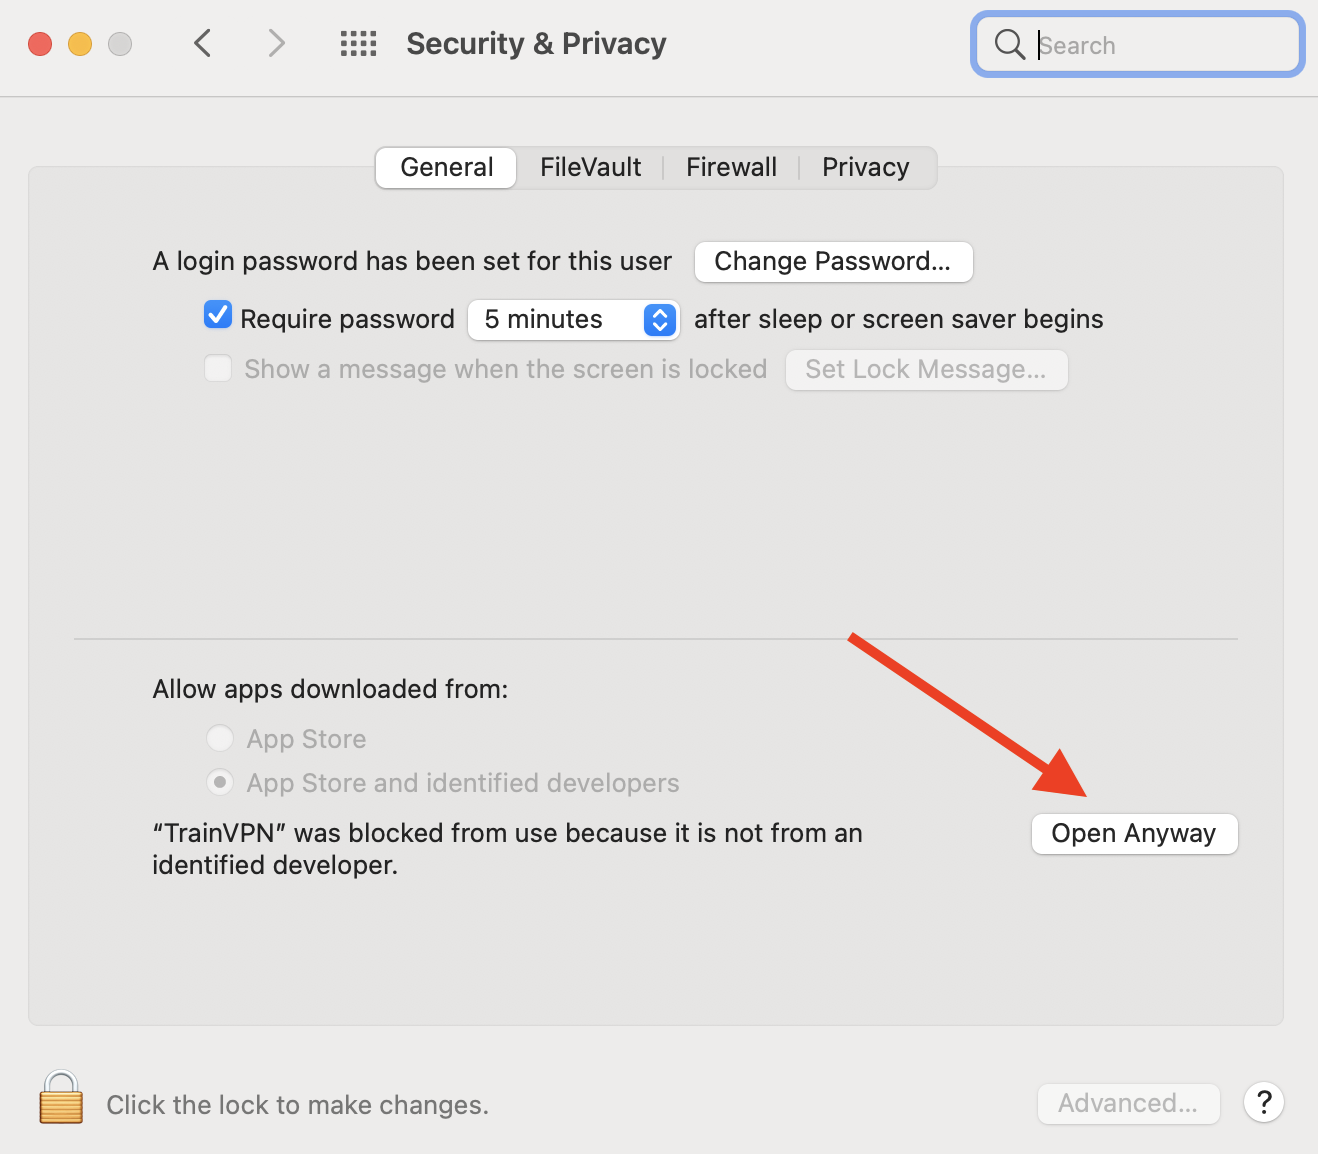Go forward with the right chevron
Image resolution: width=1318 pixels, height=1154 pixels.
click(x=277, y=43)
